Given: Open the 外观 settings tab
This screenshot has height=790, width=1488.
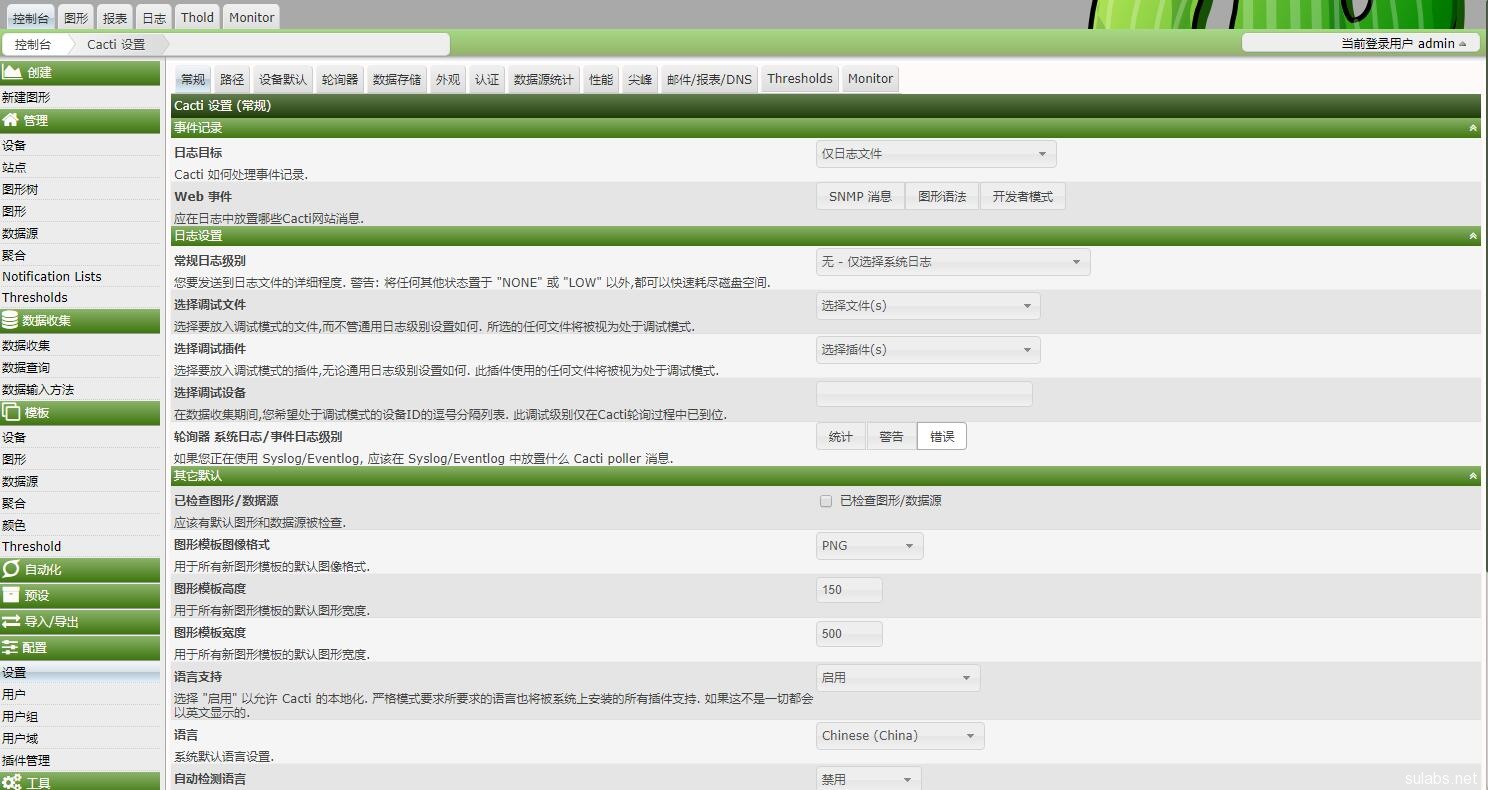Looking at the screenshot, I should (448, 79).
